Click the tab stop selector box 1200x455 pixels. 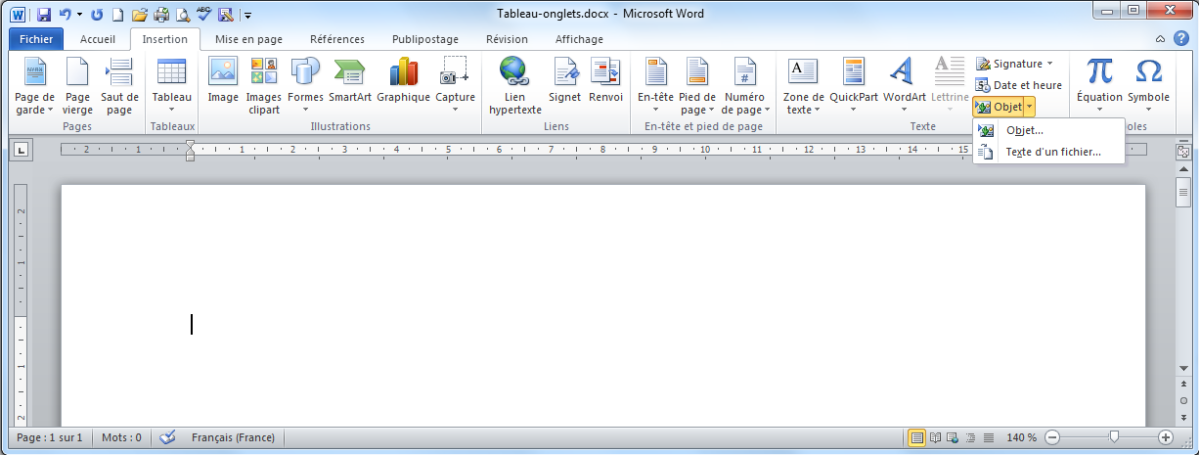point(20,151)
